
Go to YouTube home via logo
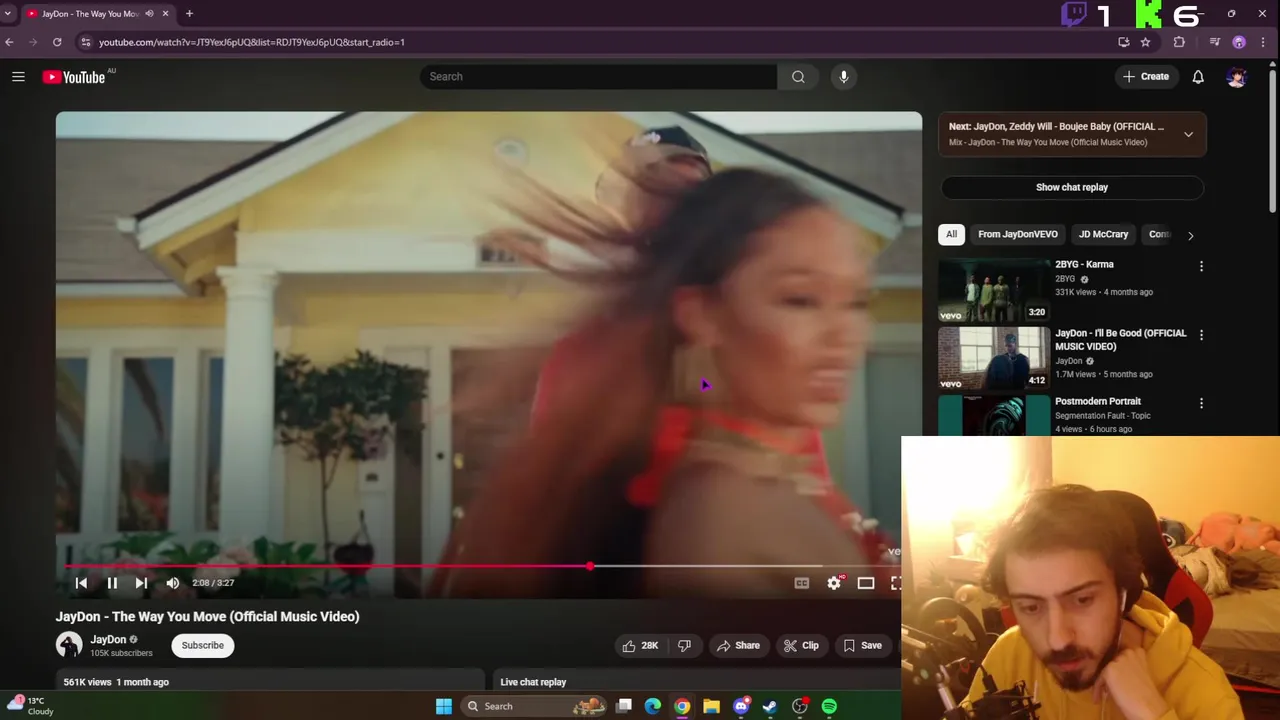coord(74,77)
